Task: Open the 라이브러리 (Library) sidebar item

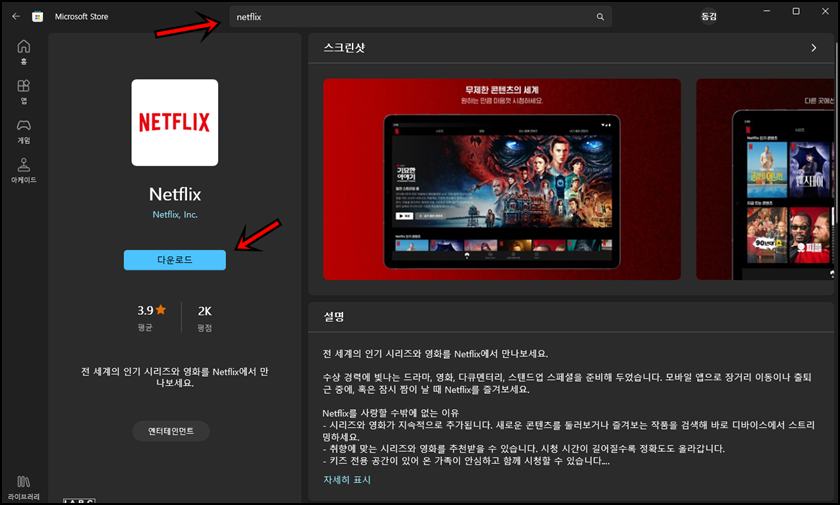Action: (24, 488)
